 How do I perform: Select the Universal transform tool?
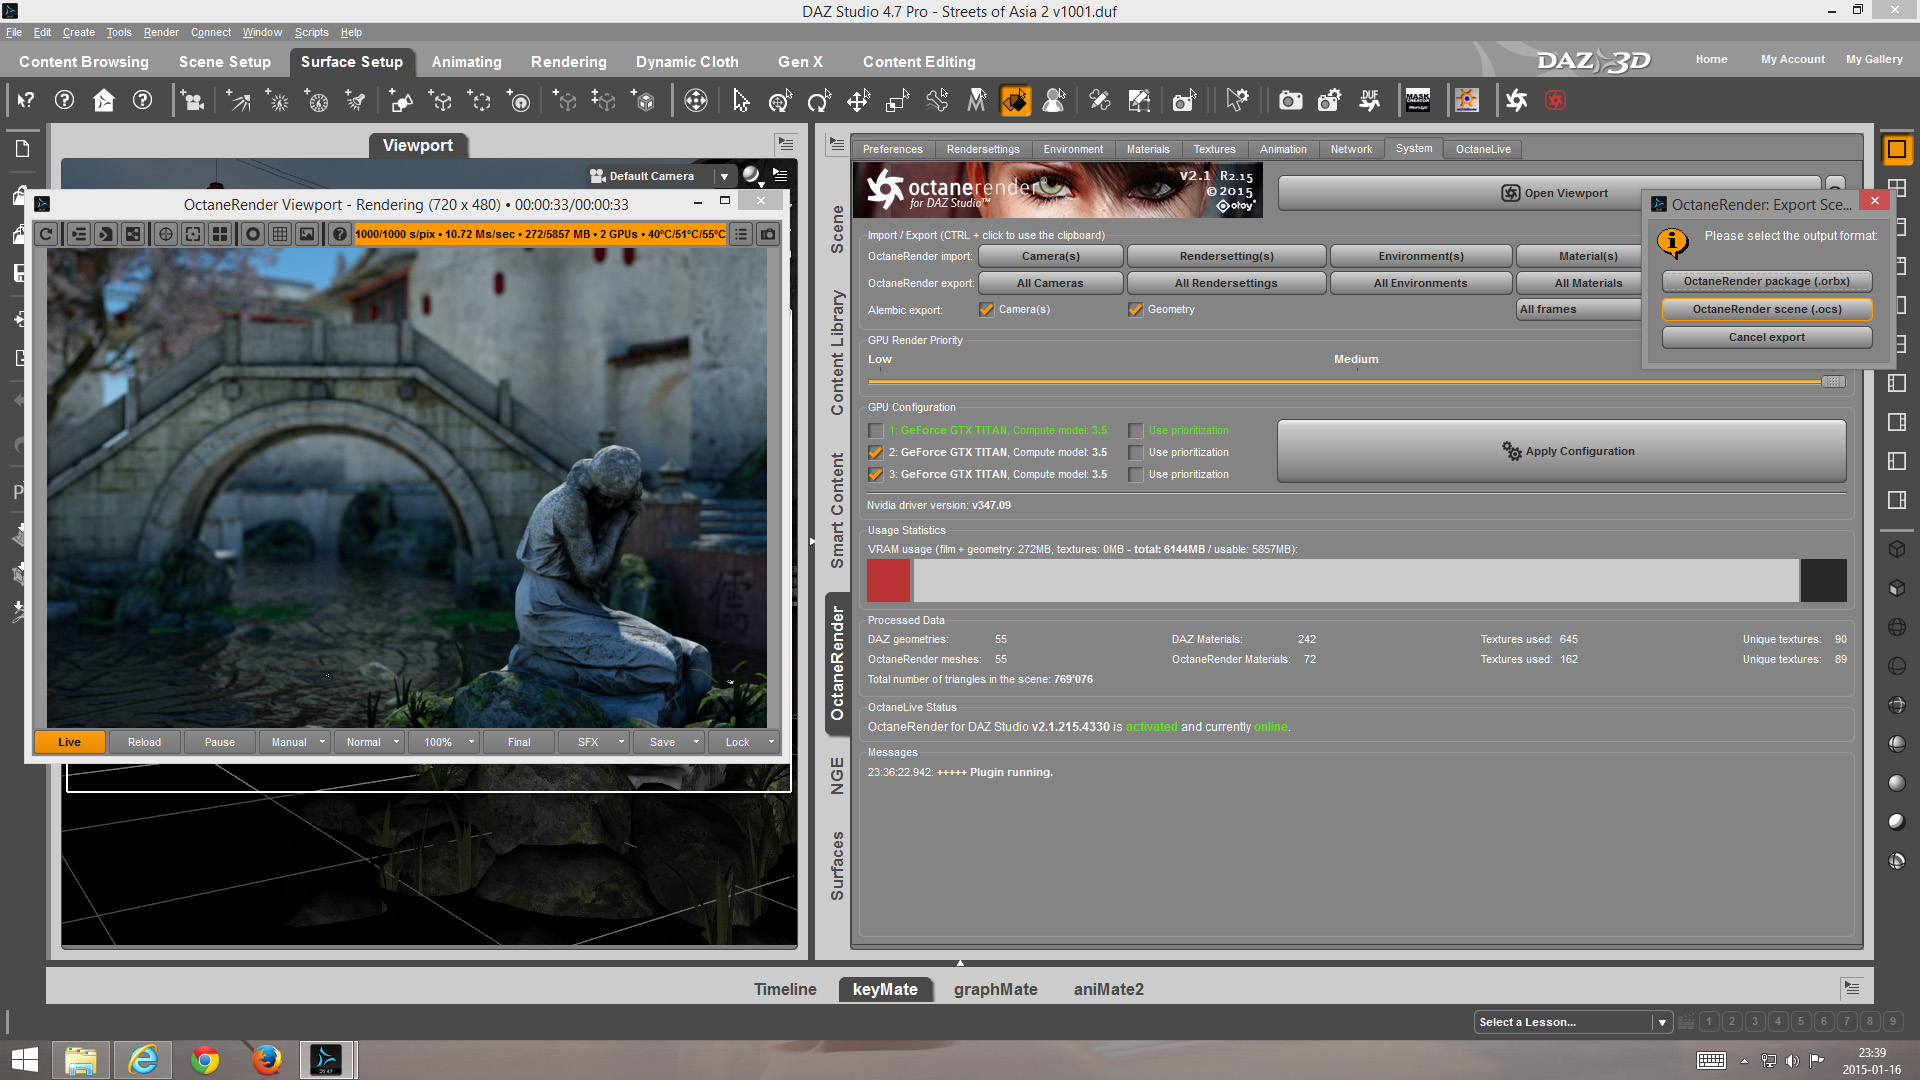click(x=779, y=100)
